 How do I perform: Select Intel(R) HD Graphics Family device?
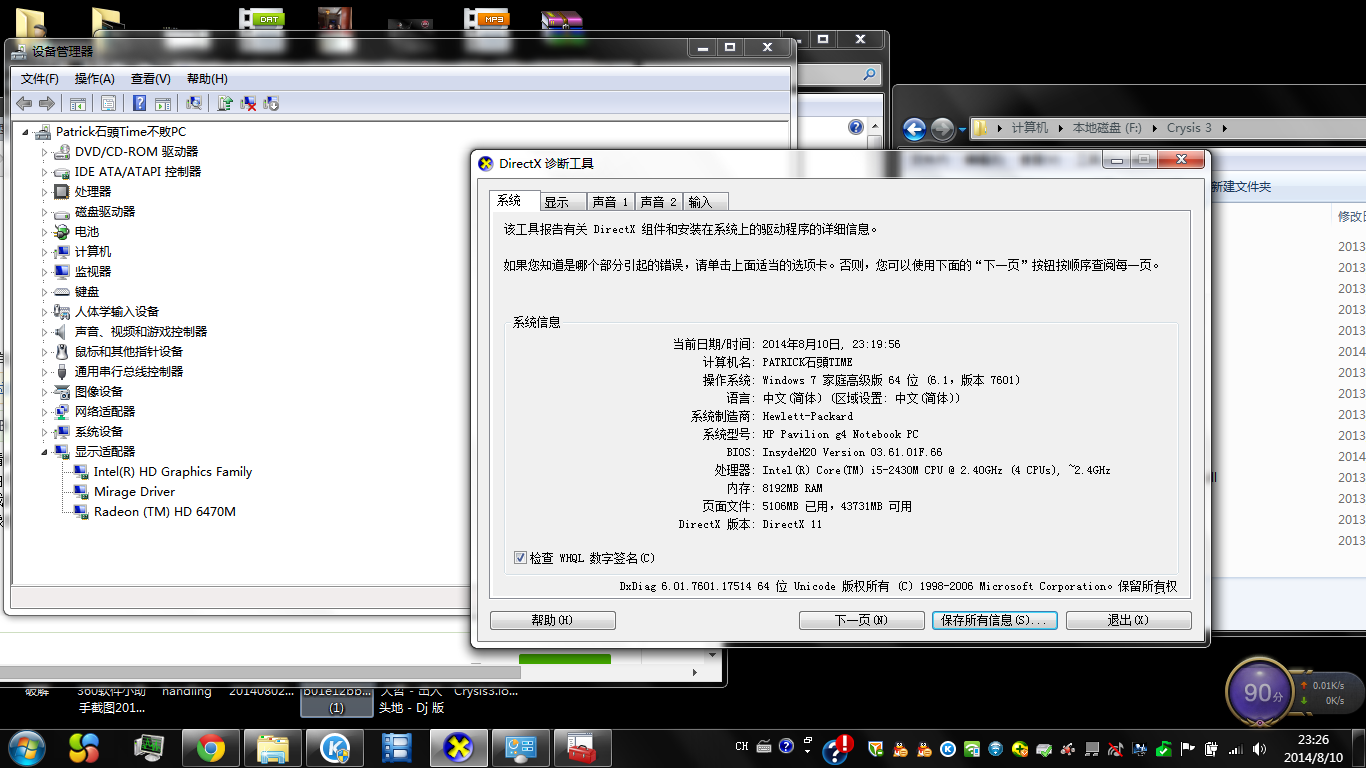point(172,472)
